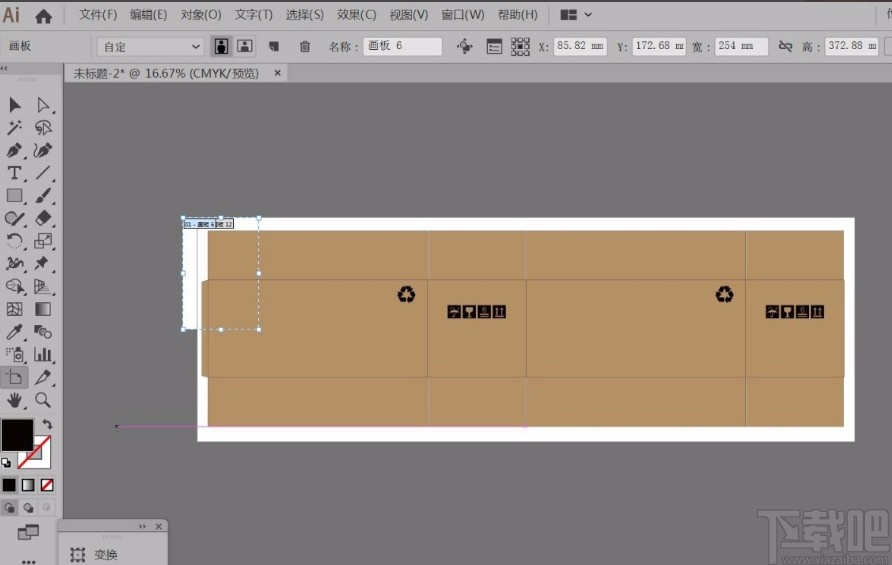The width and height of the screenshot is (892, 565).
Task: Edit the Y position field
Action: click(659, 46)
